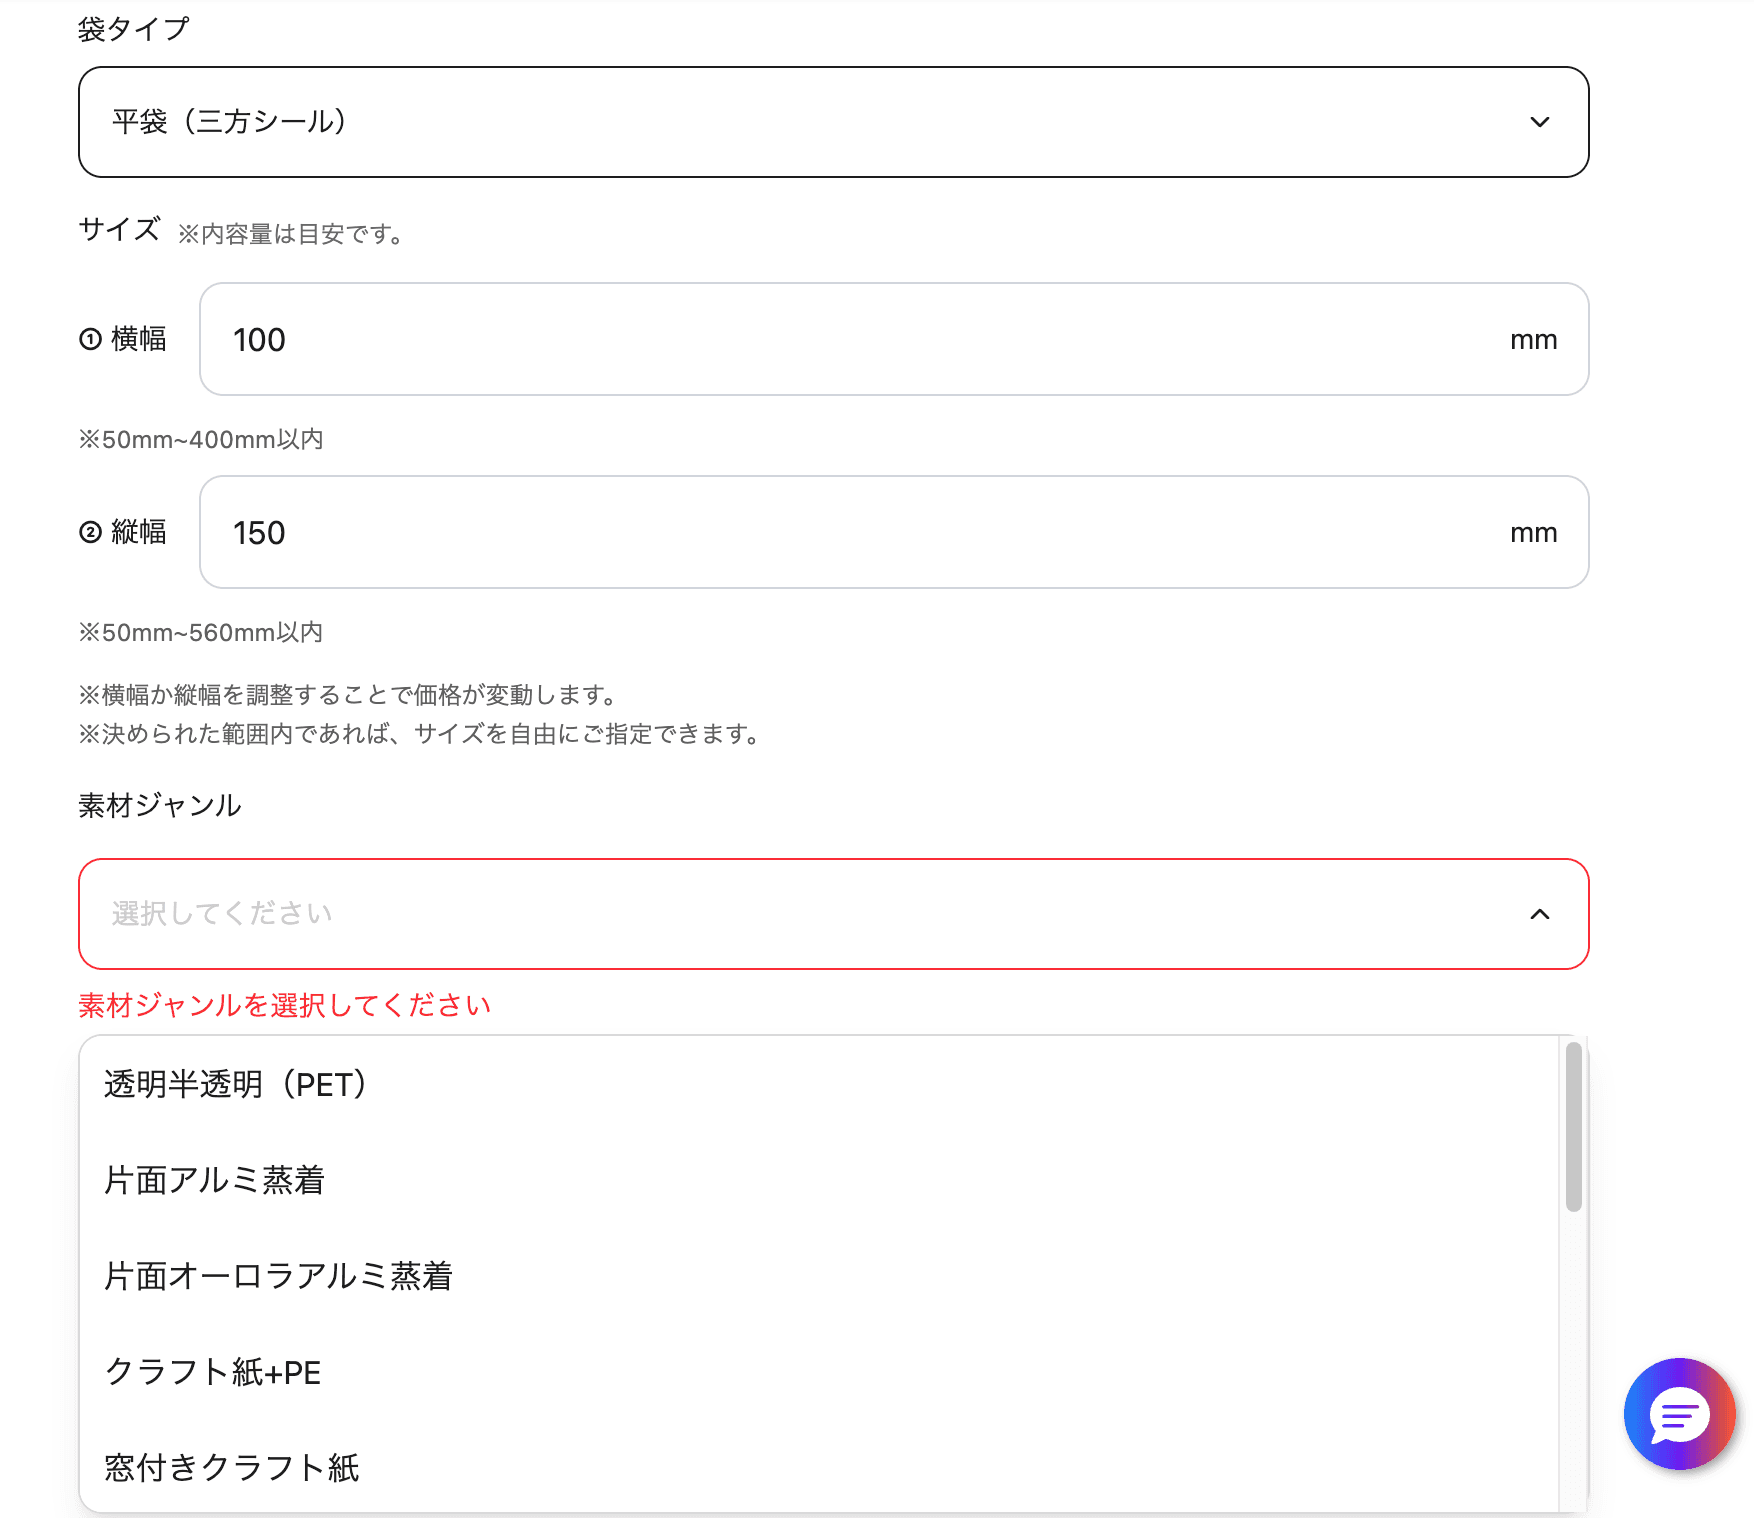Choose 窓付きクラフト紙 material option
This screenshot has width=1754, height=1518.
pos(232,1468)
